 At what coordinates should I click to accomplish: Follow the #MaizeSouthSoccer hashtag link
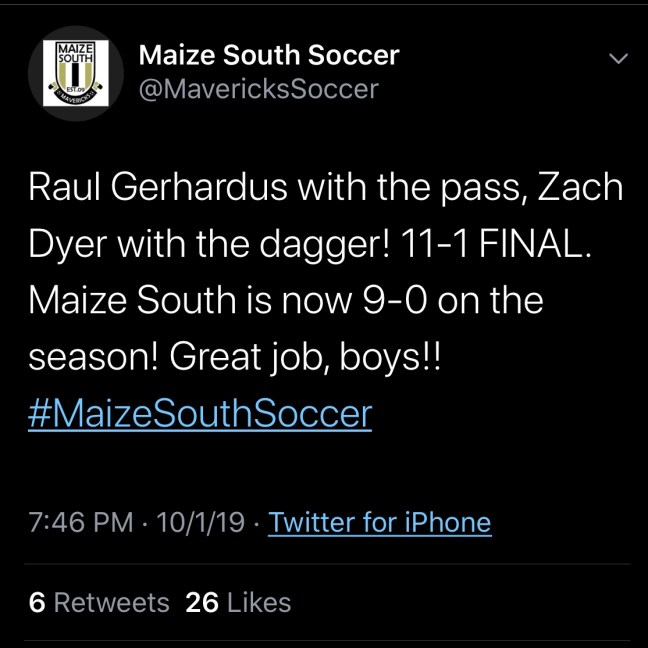point(200,414)
